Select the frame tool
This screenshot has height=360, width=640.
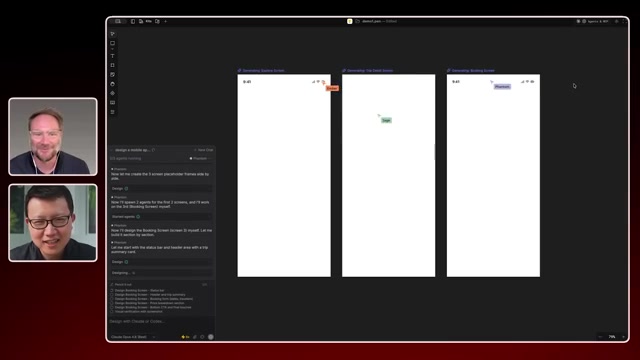pos(113,65)
